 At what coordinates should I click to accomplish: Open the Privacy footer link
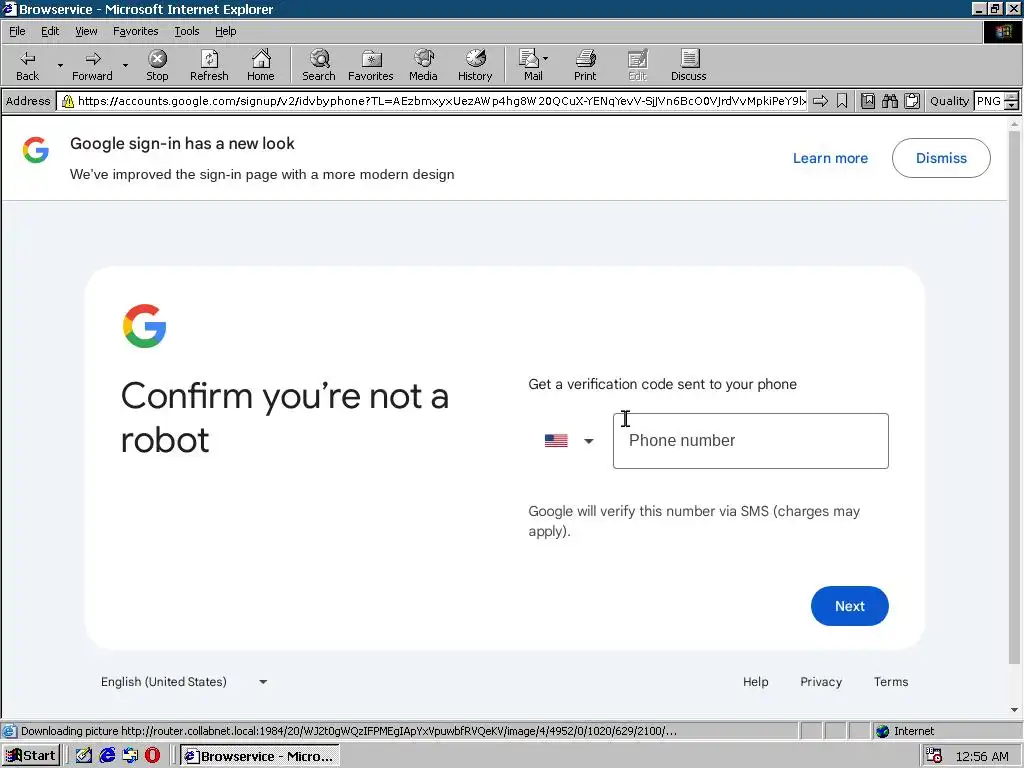[821, 682]
